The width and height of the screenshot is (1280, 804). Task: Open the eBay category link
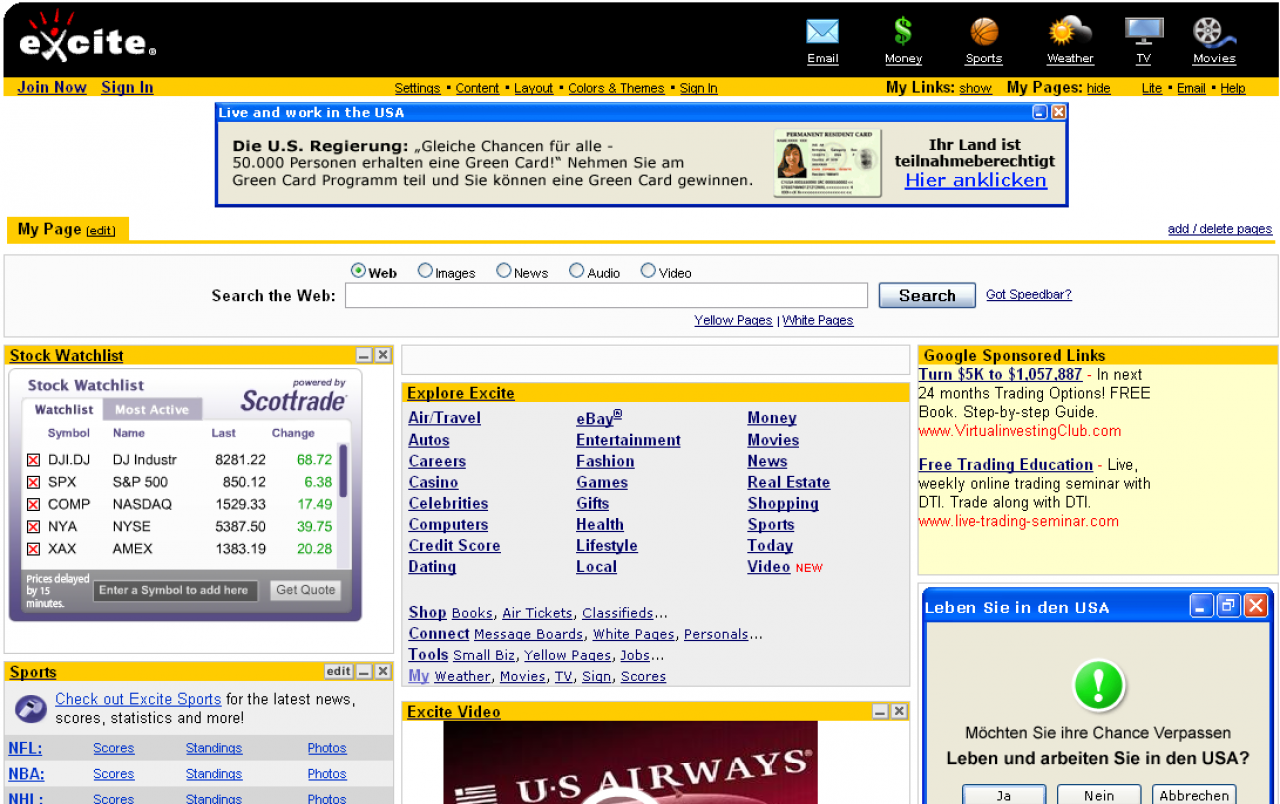[599, 418]
